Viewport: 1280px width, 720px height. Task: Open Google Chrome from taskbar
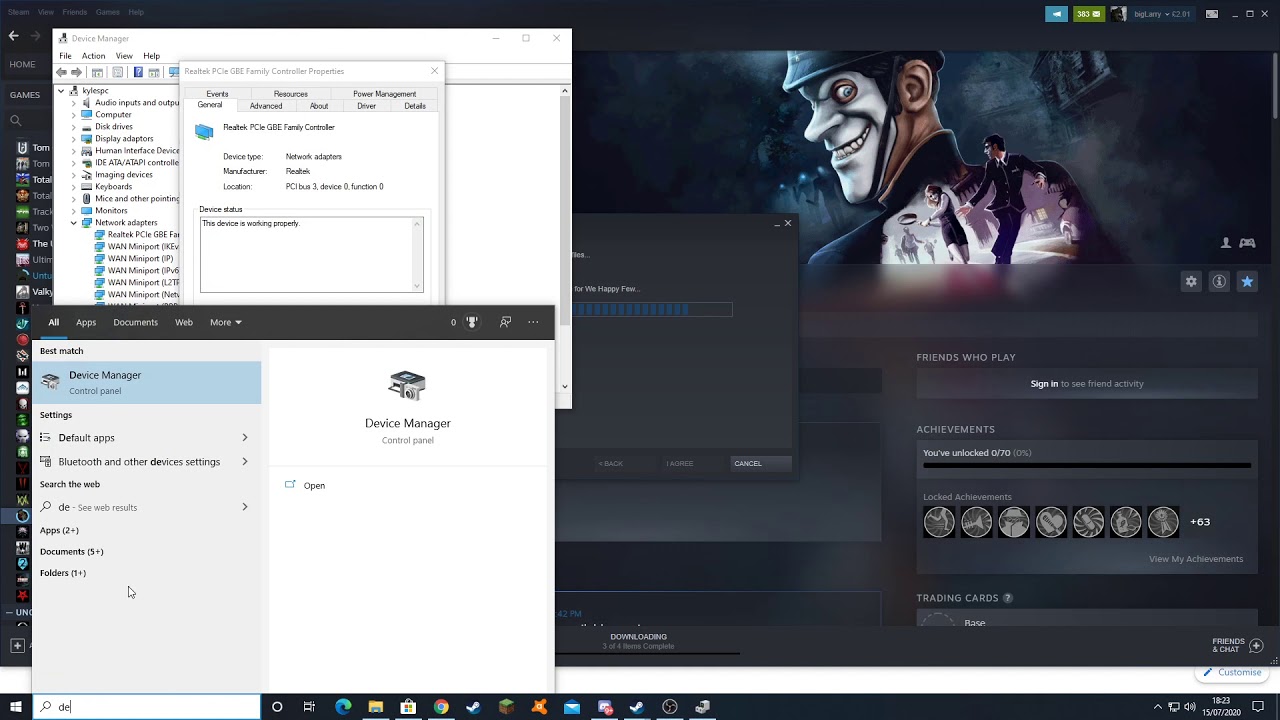441,707
